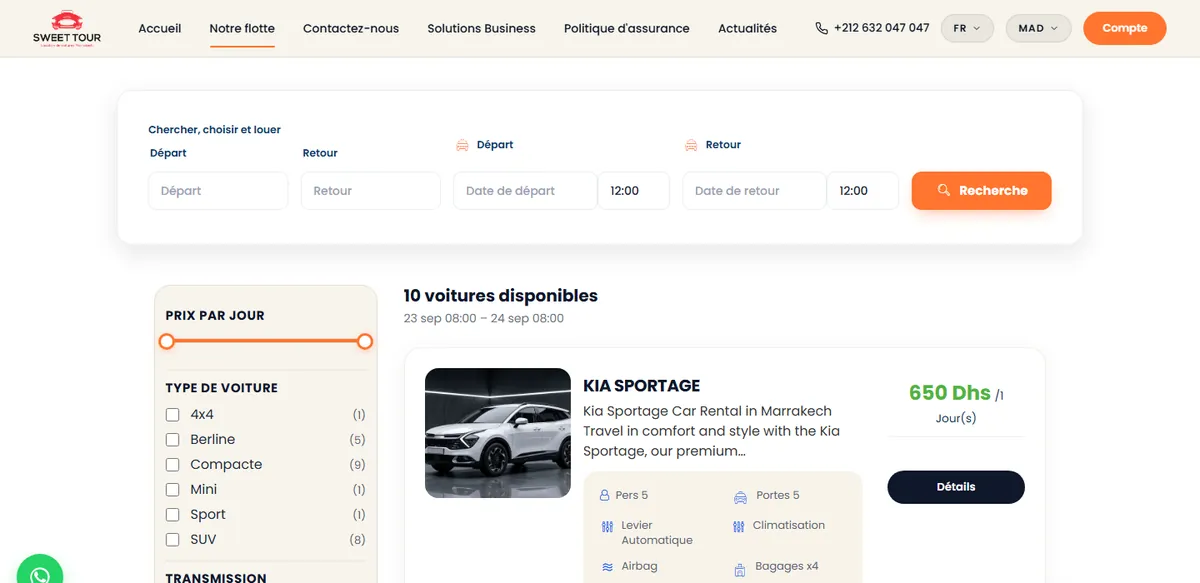
Task: Click the Sweet Tour logo
Action: coord(67,28)
